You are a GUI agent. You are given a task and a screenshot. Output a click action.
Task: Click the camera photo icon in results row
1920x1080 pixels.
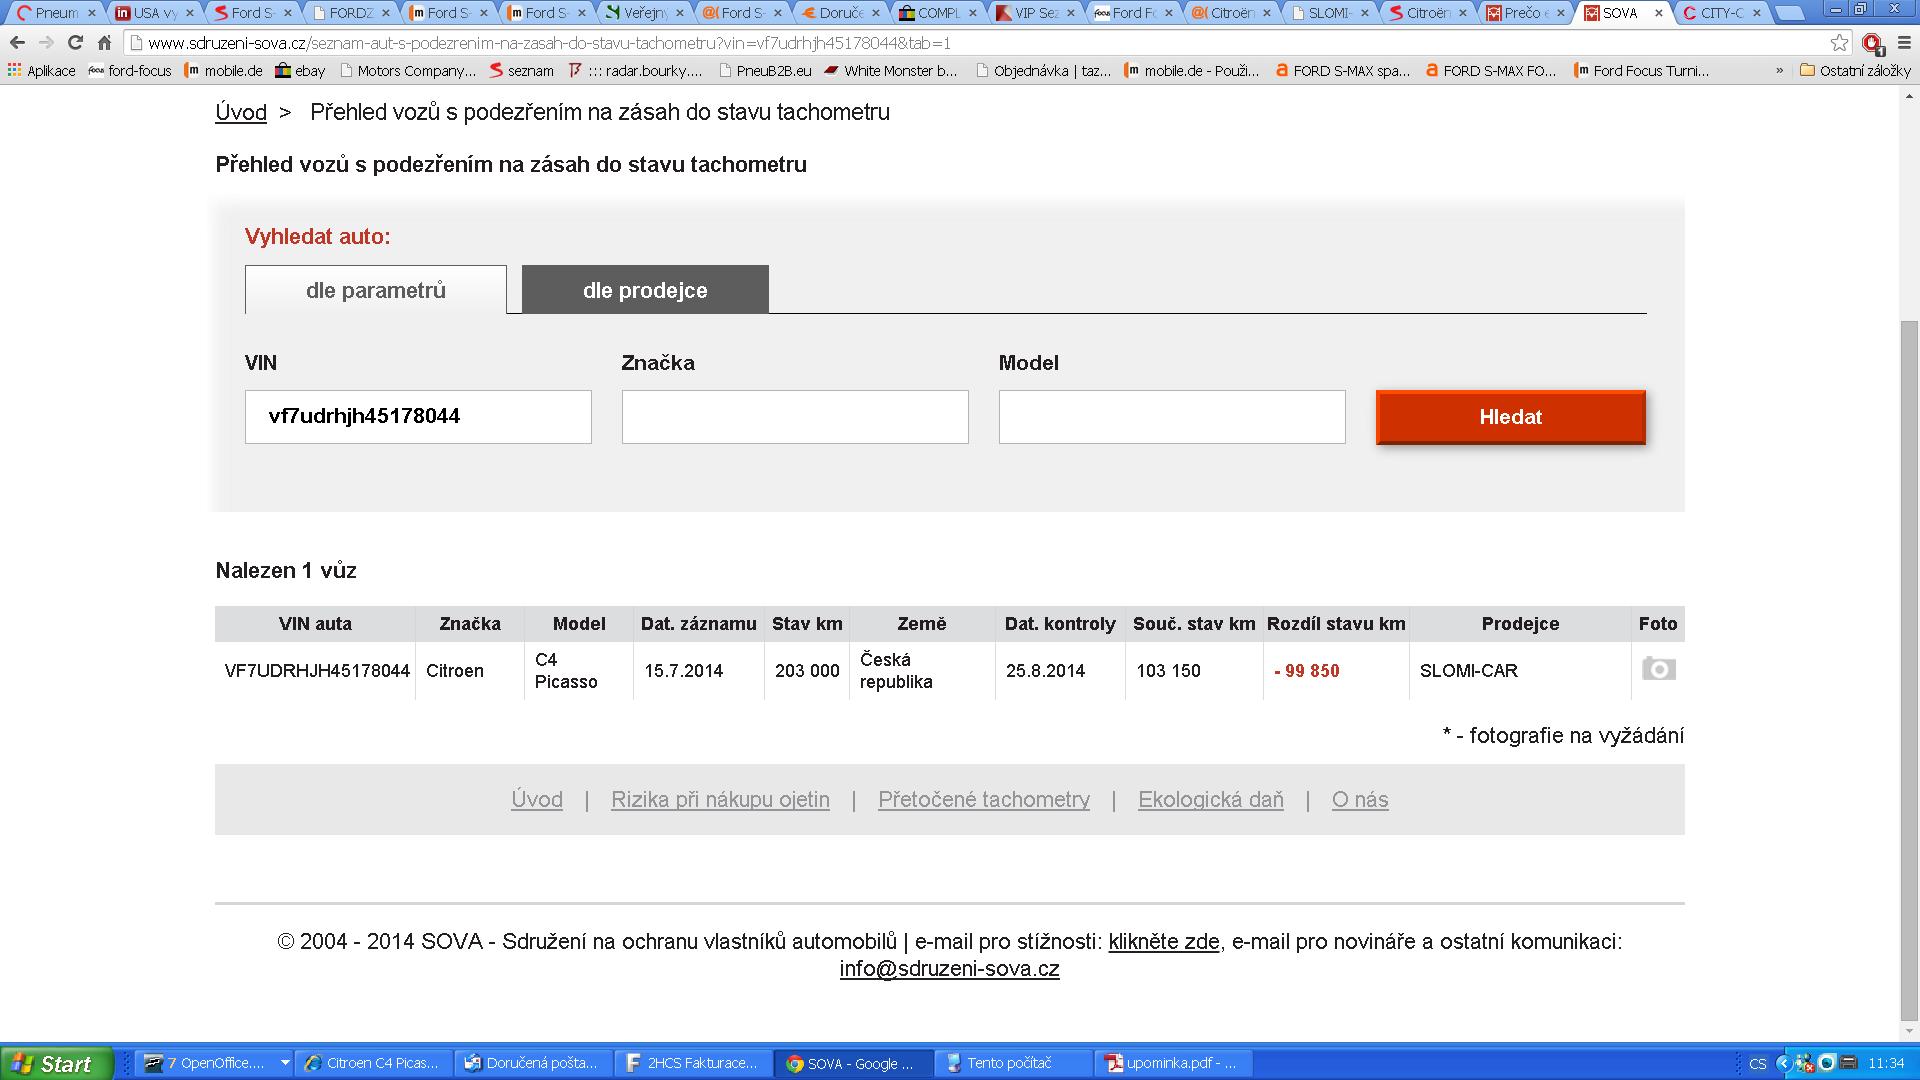point(1658,670)
